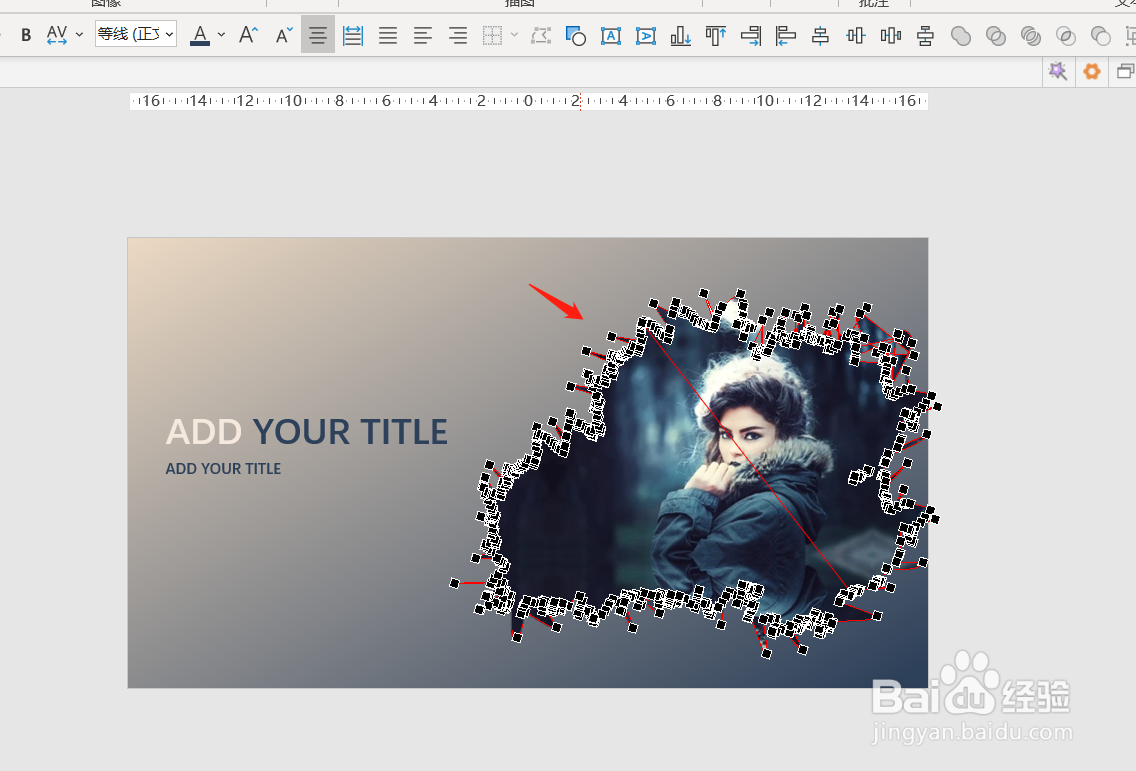The image size is (1136, 771).
Task: Toggle the highlighted center align button
Action: coord(318,35)
